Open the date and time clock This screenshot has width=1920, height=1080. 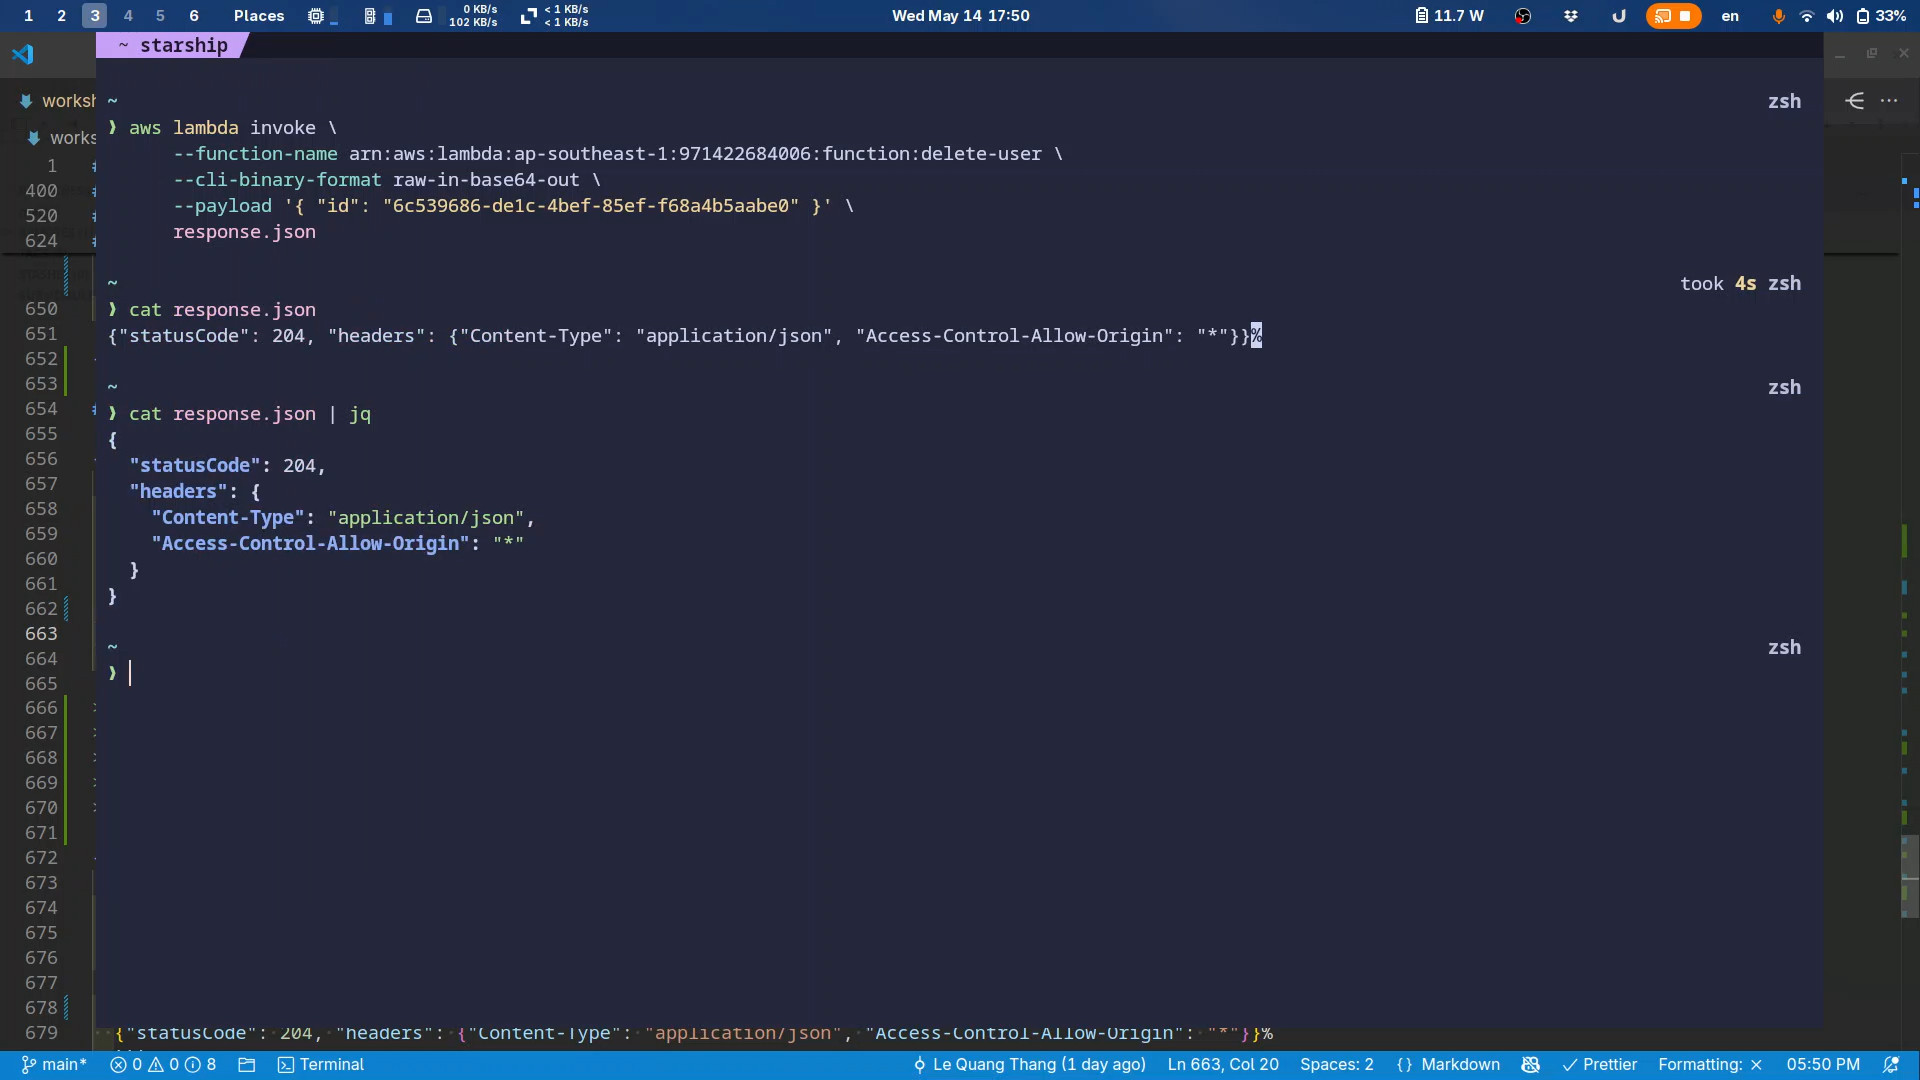(x=960, y=16)
